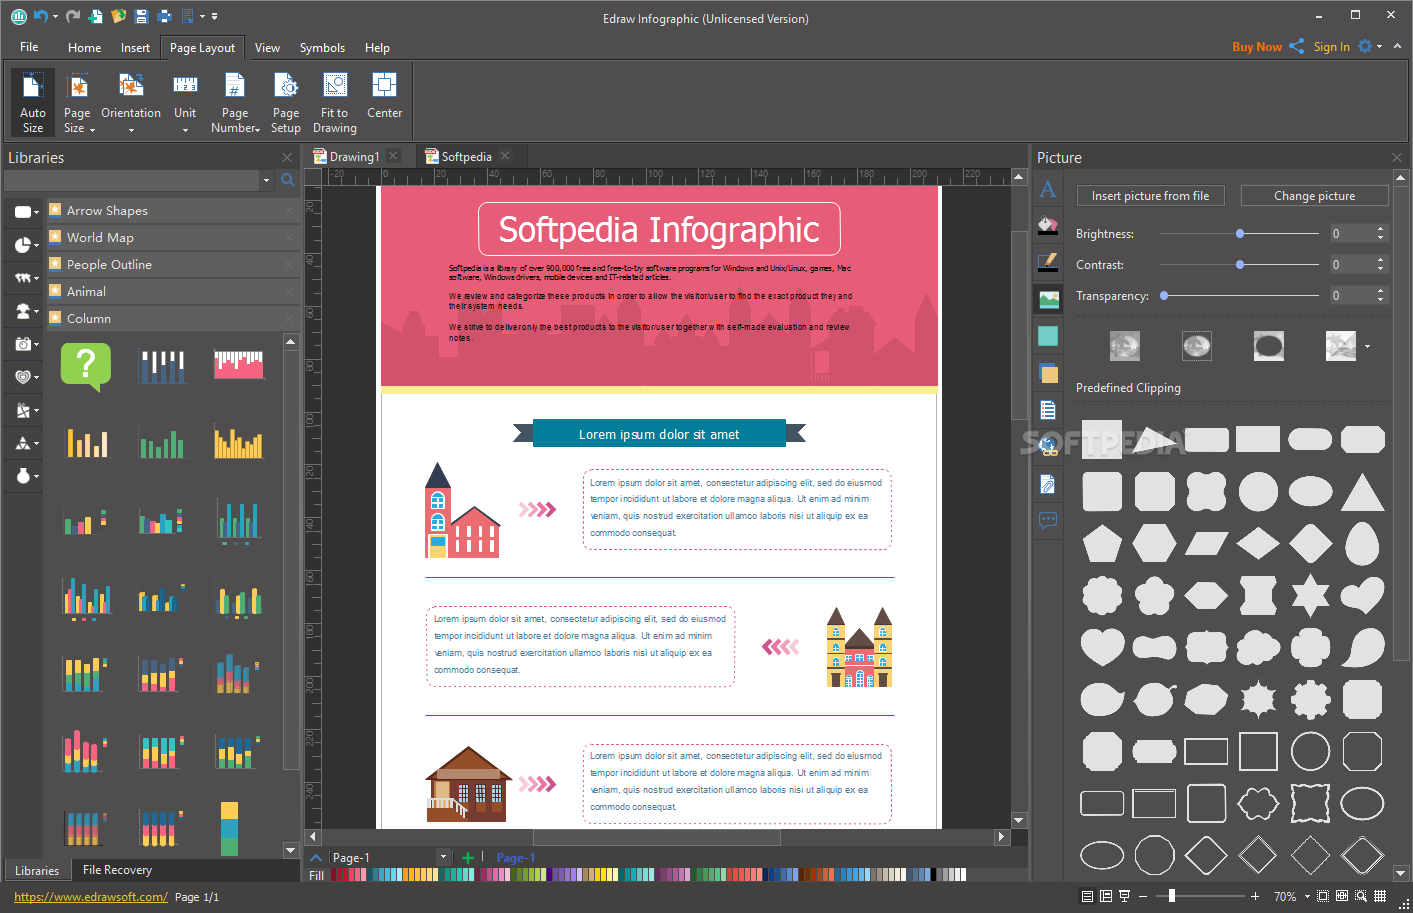Click the Save floppy disk icon

click(x=141, y=16)
